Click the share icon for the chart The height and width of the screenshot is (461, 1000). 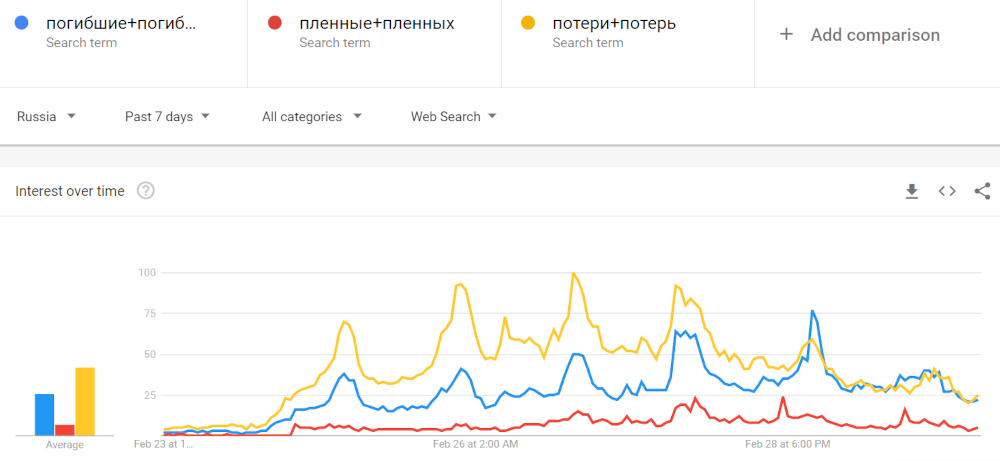point(982,191)
